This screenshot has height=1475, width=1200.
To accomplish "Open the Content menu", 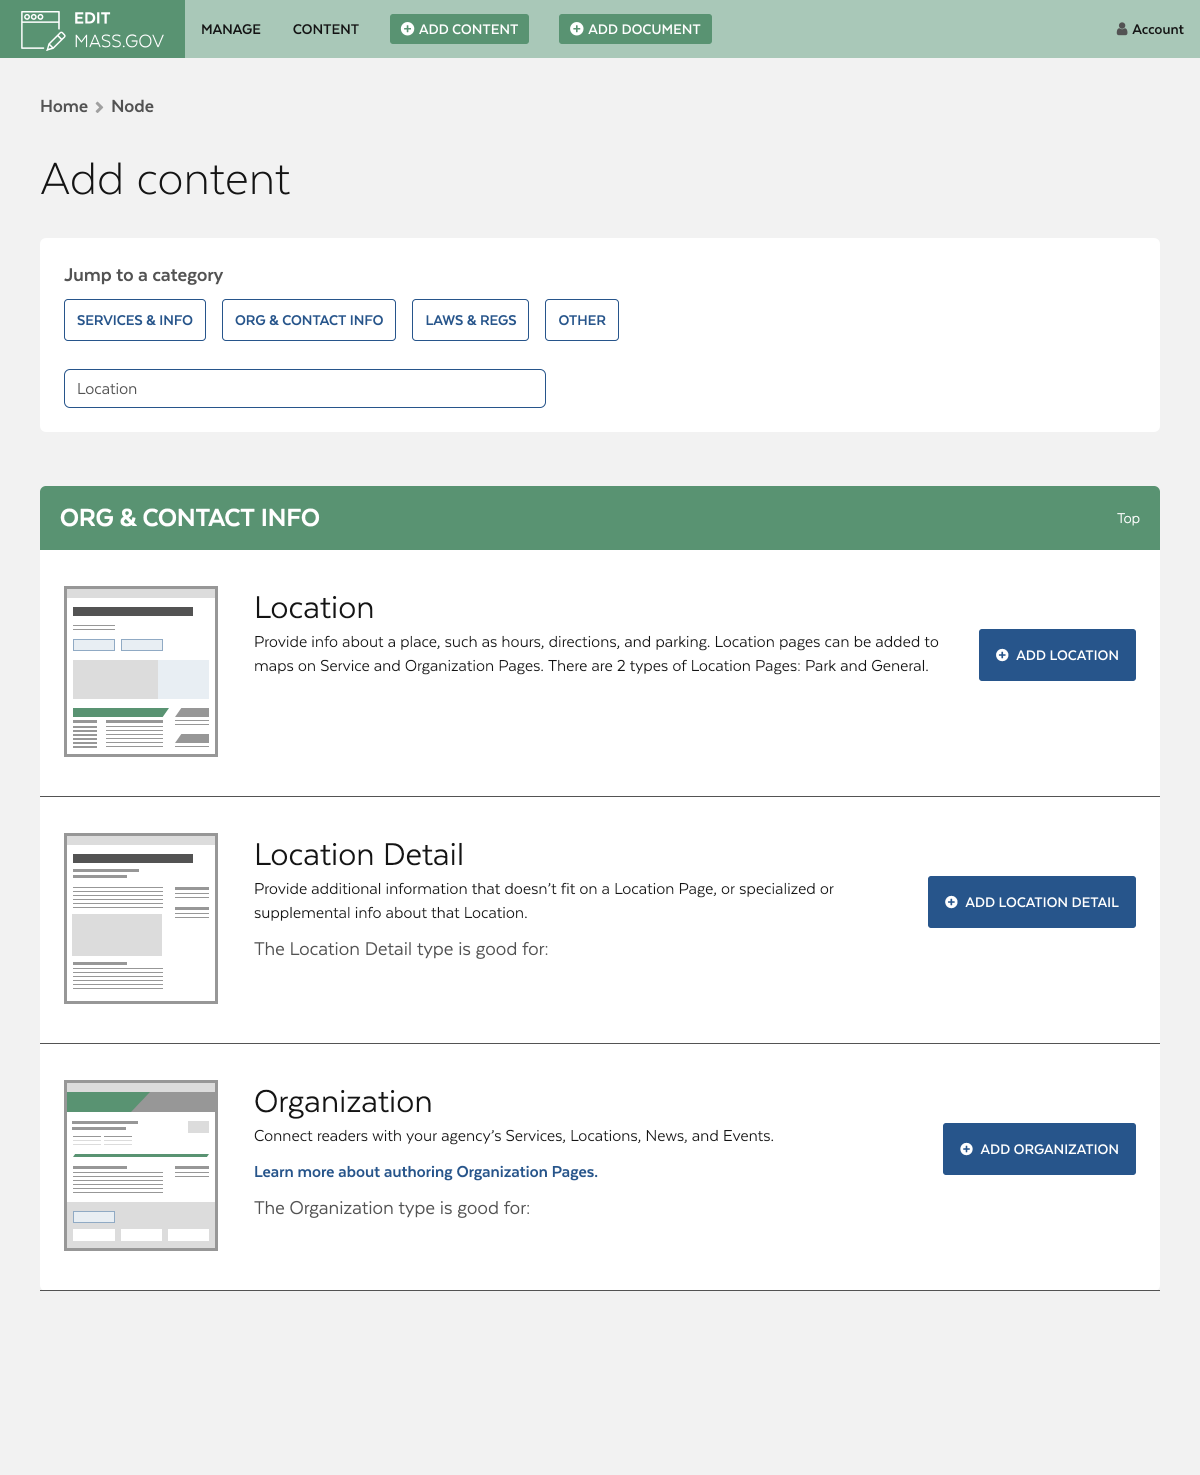I will (x=325, y=29).
